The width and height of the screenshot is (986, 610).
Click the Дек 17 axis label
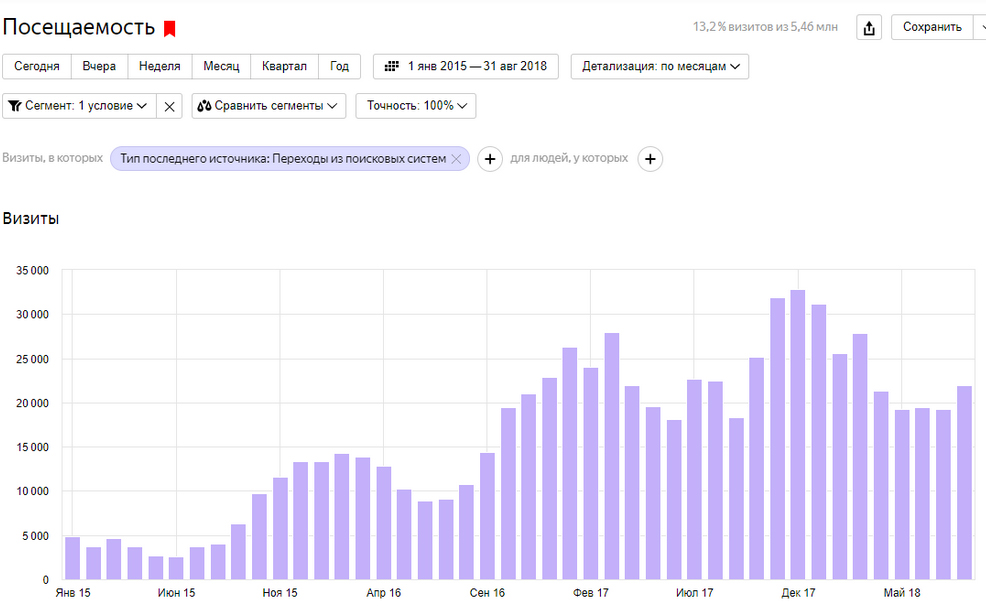pyautogui.click(x=798, y=593)
